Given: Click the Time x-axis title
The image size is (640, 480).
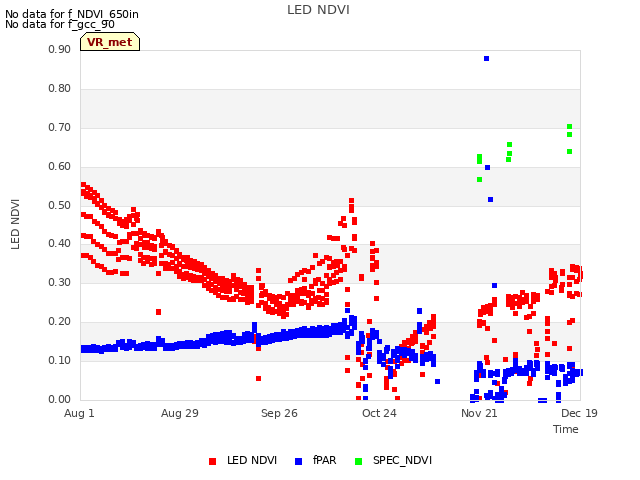Looking at the screenshot, I should (x=566, y=429).
